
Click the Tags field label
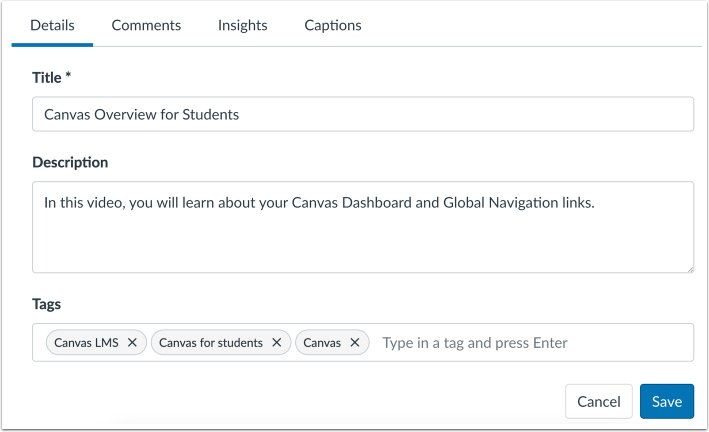47,304
